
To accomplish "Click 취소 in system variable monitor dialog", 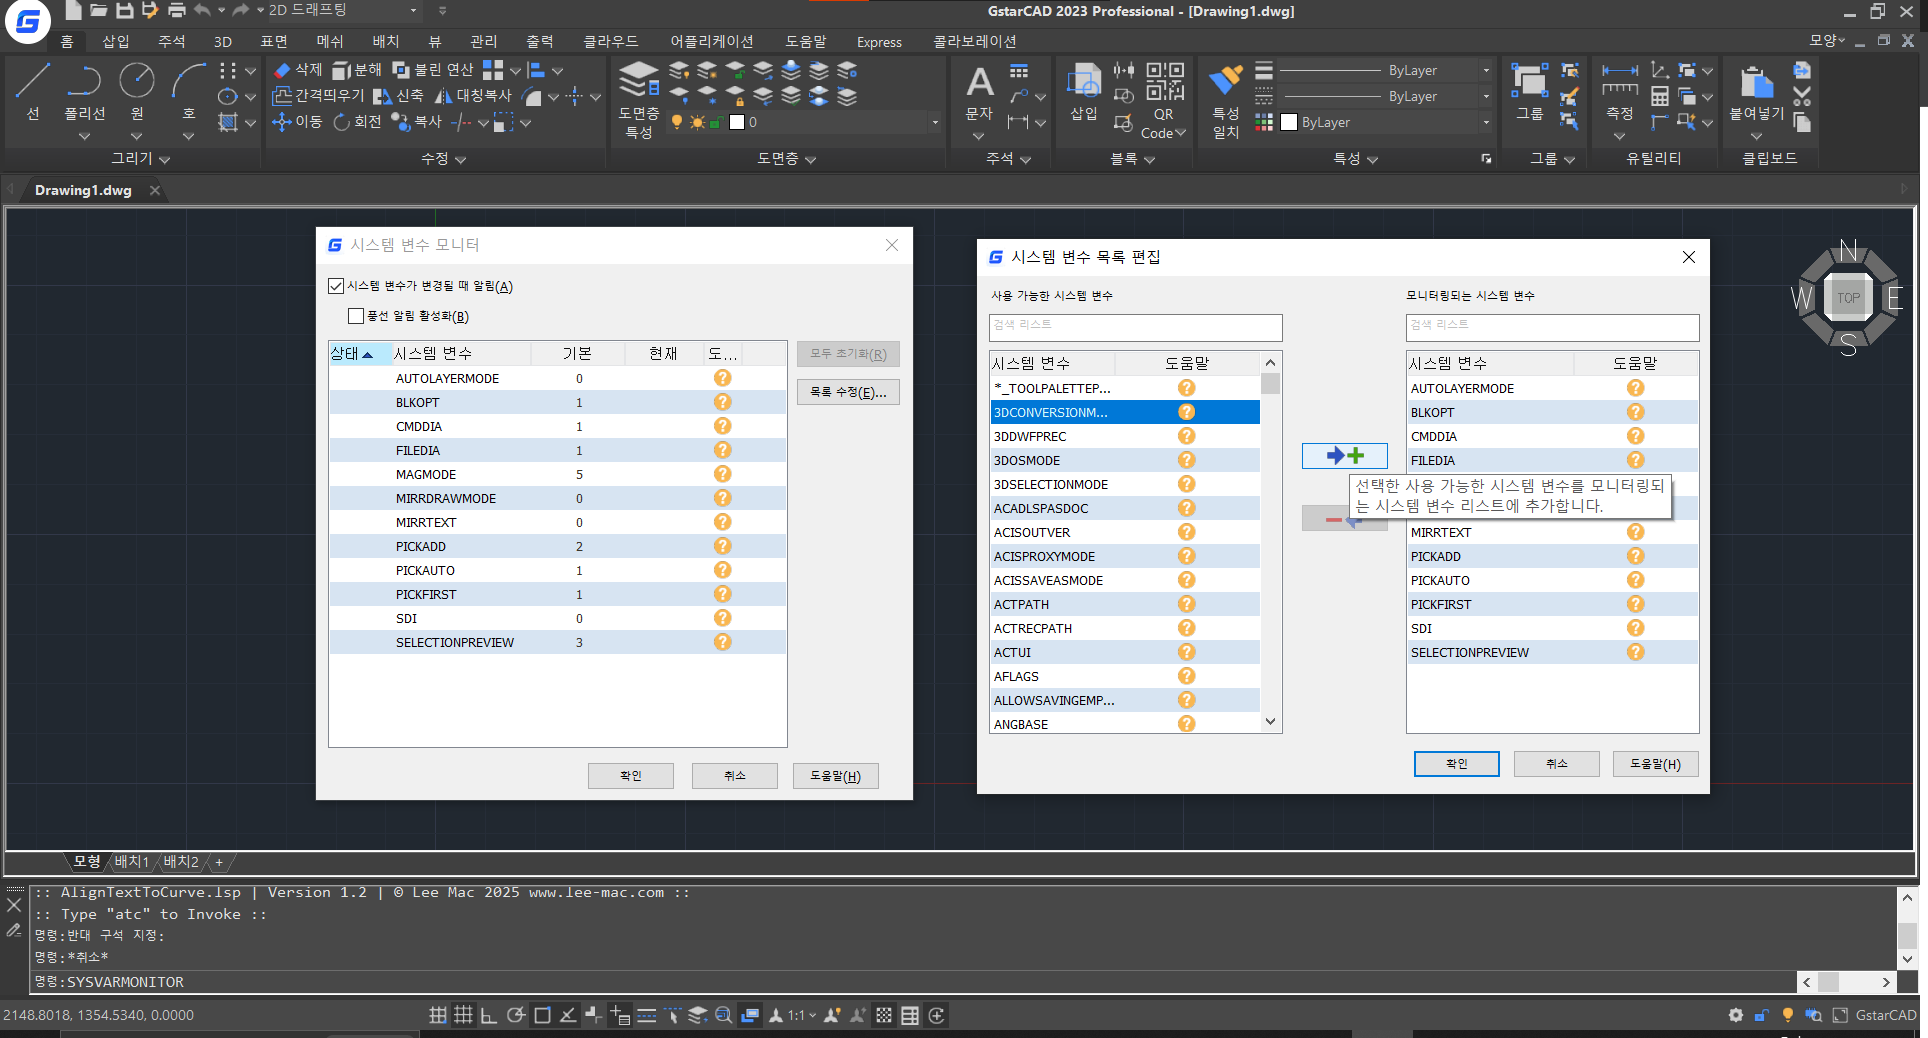I will (x=734, y=776).
